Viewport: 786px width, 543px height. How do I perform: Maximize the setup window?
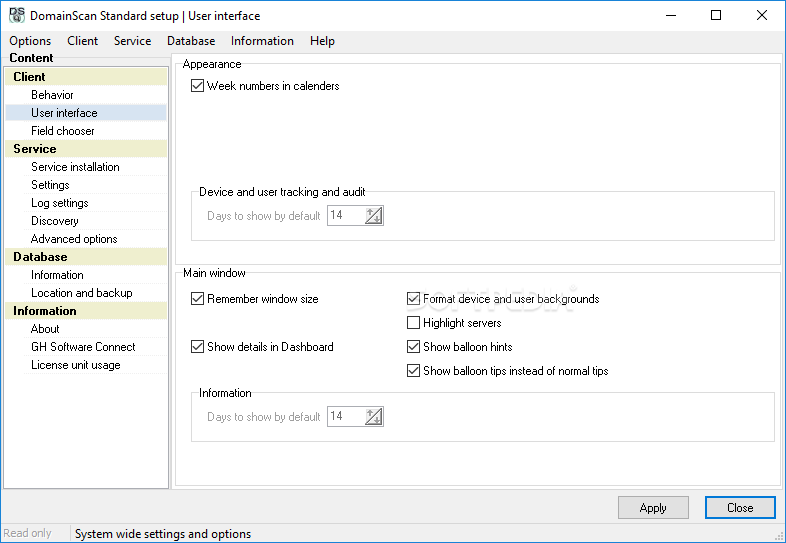click(x=716, y=15)
